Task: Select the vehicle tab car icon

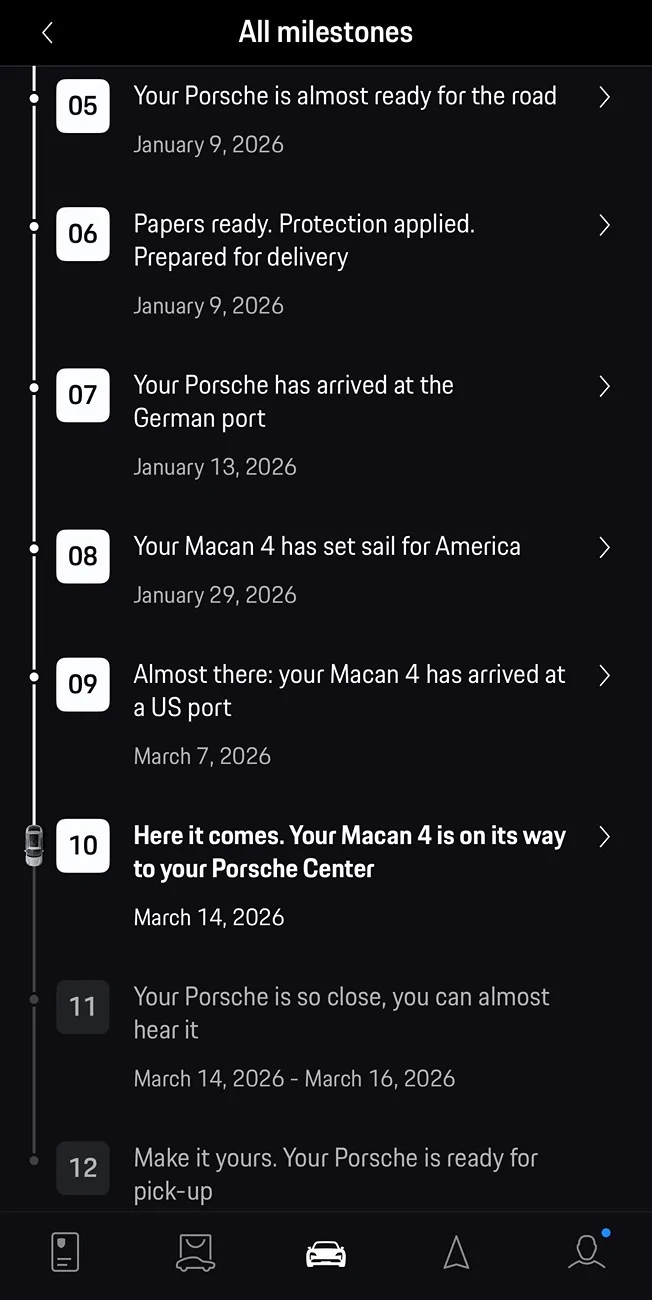Action: click(x=326, y=1253)
